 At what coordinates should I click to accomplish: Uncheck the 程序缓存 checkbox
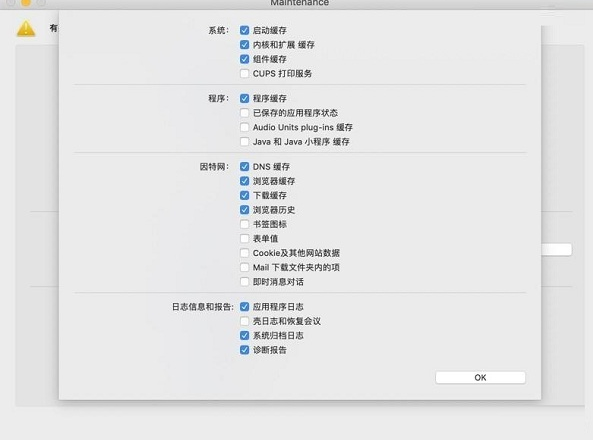(244, 98)
